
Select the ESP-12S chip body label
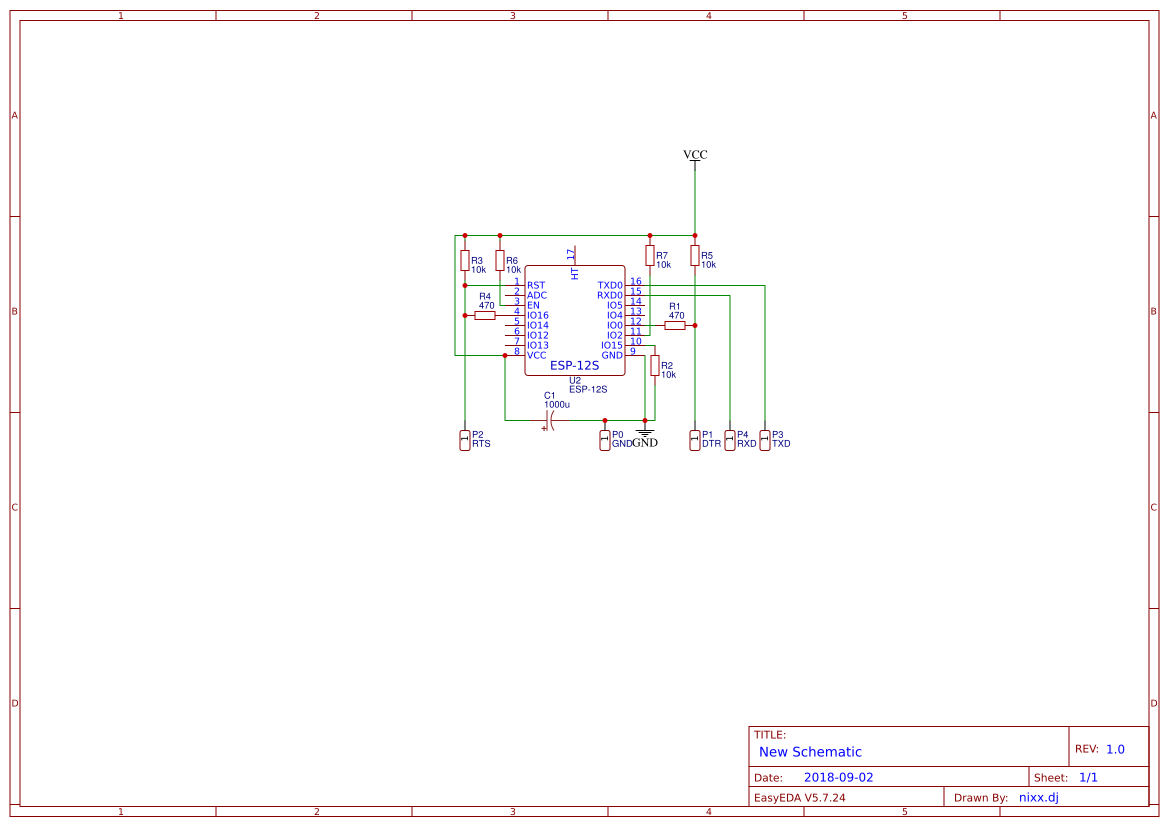pyautogui.click(x=574, y=365)
